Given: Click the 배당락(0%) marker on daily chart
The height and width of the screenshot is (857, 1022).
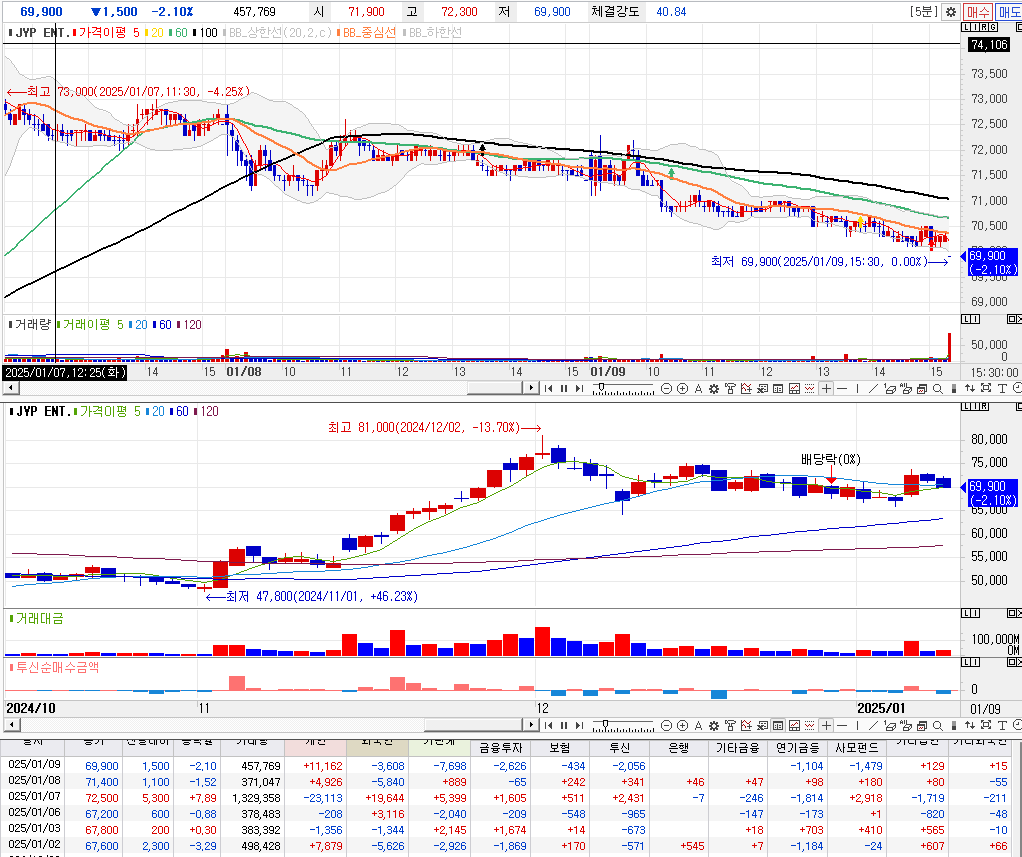Looking at the screenshot, I should (830, 459).
